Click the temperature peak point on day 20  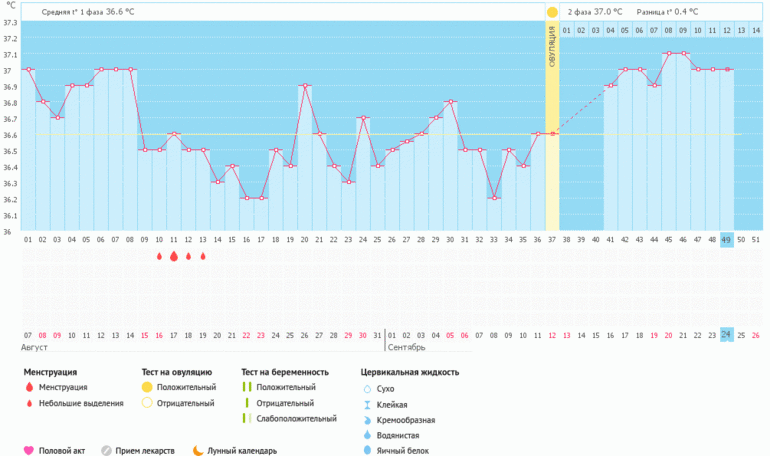point(305,86)
